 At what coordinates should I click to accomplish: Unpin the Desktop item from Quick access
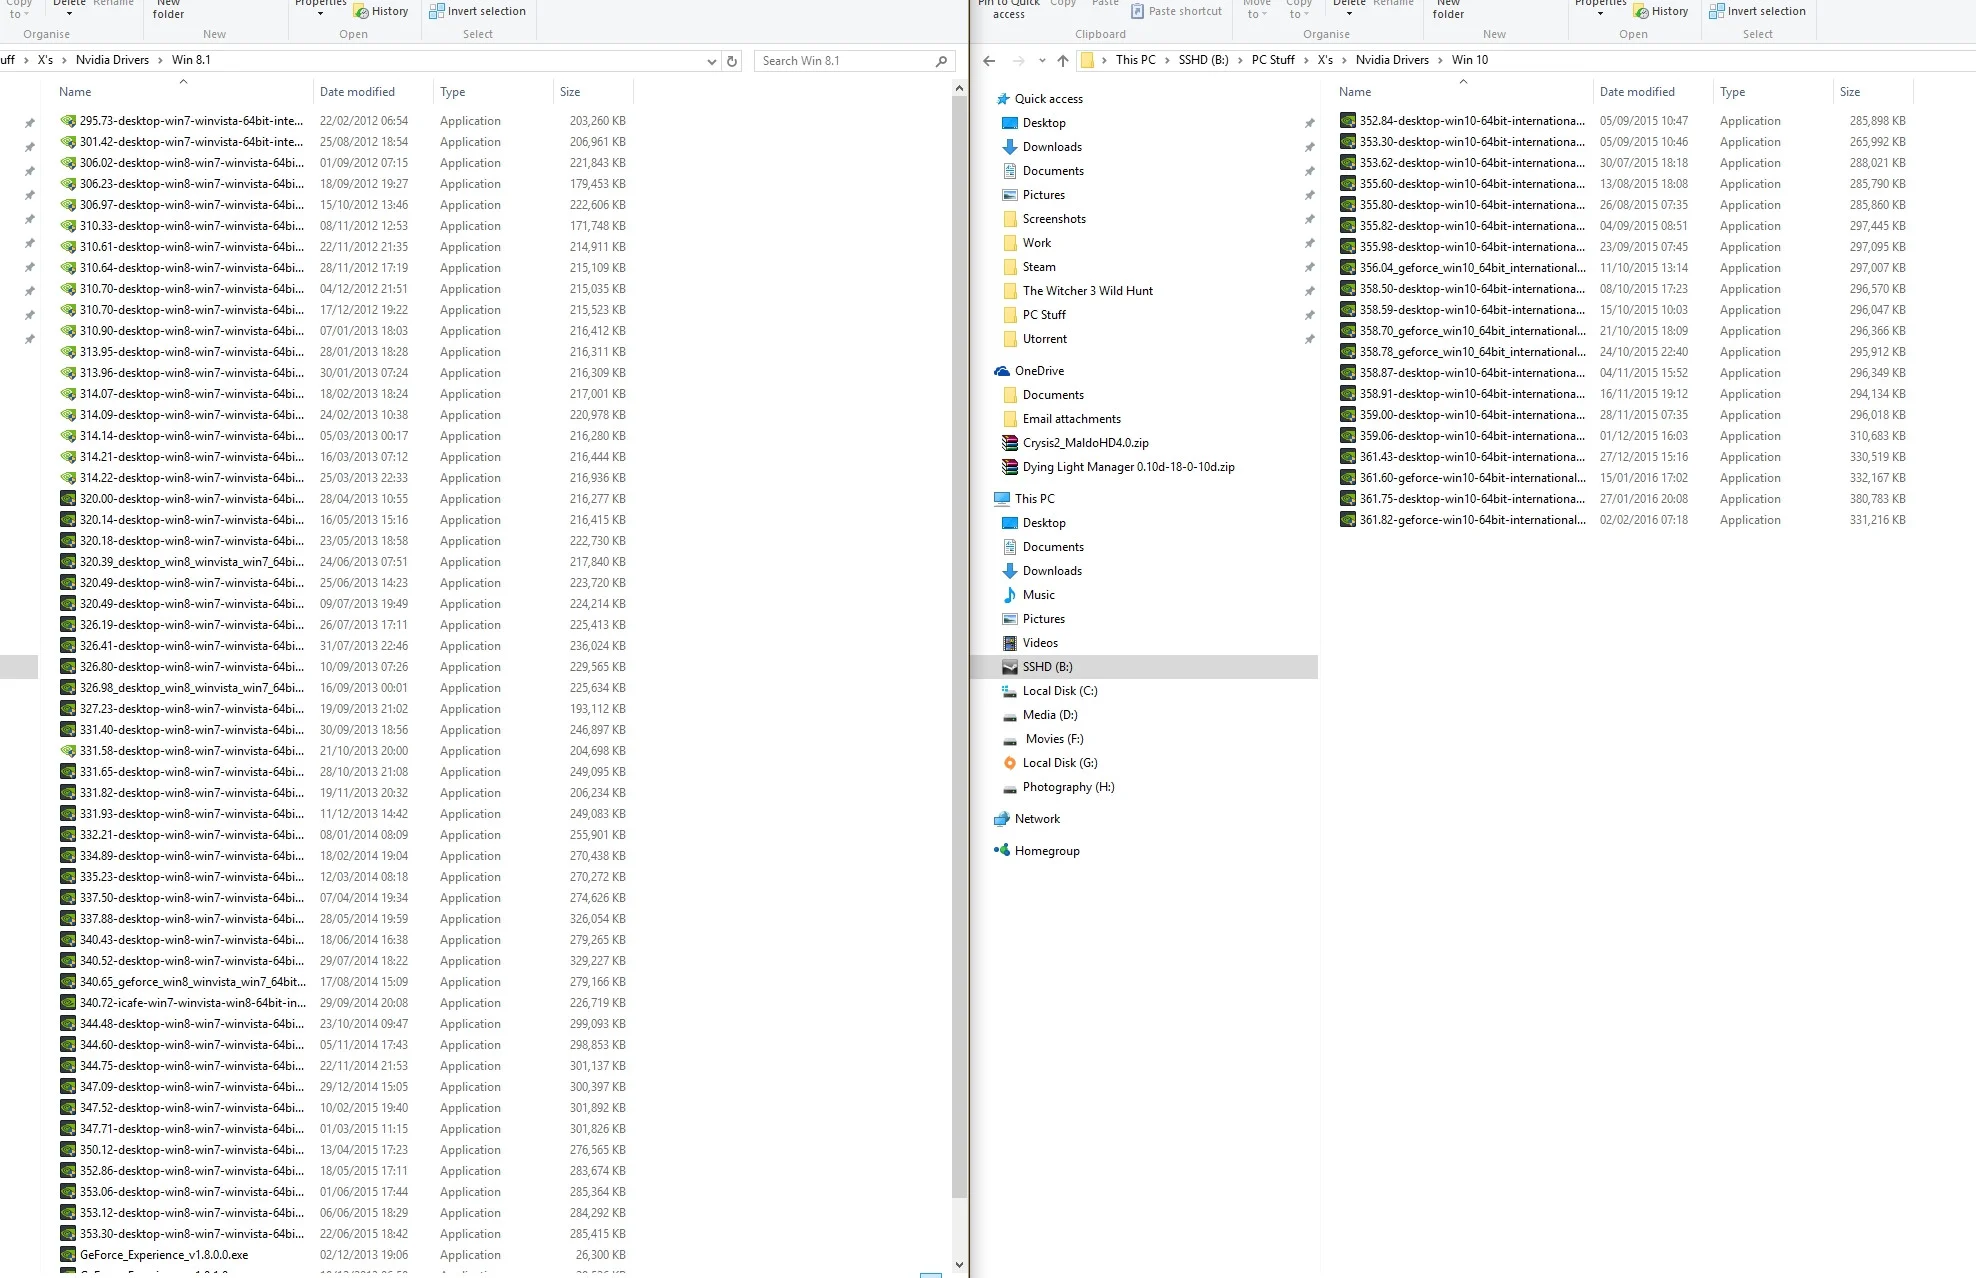point(1309,123)
